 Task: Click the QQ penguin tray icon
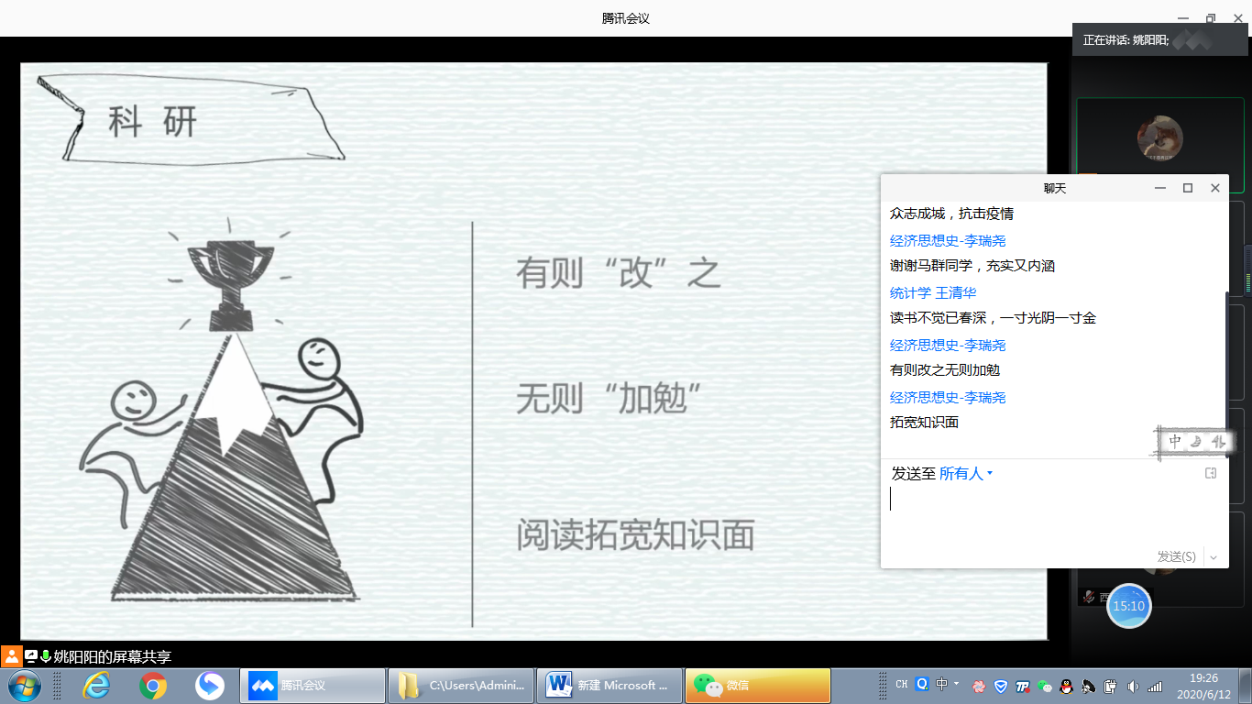tap(1066, 686)
